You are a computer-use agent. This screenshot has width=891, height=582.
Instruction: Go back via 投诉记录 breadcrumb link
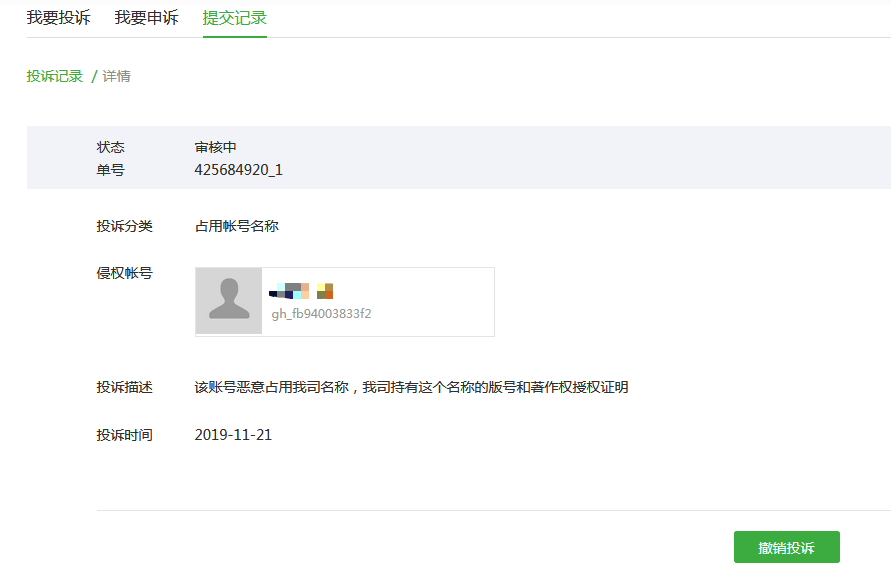(55, 76)
